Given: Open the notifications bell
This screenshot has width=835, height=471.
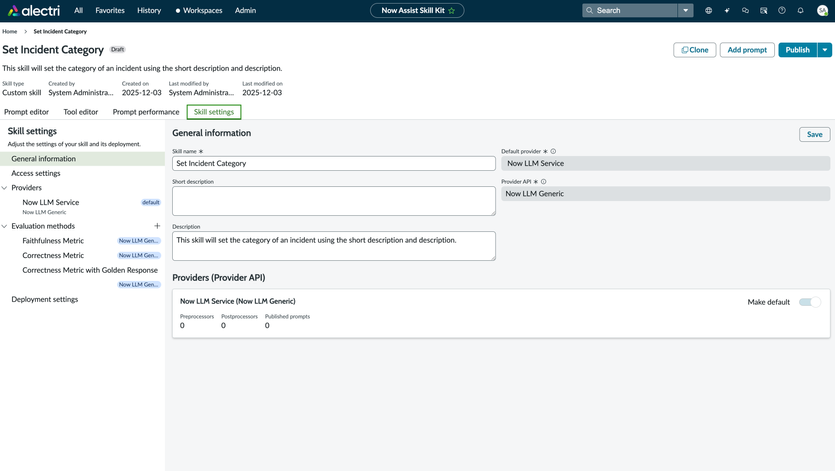Looking at the screenshot, I should coord(800,11).
